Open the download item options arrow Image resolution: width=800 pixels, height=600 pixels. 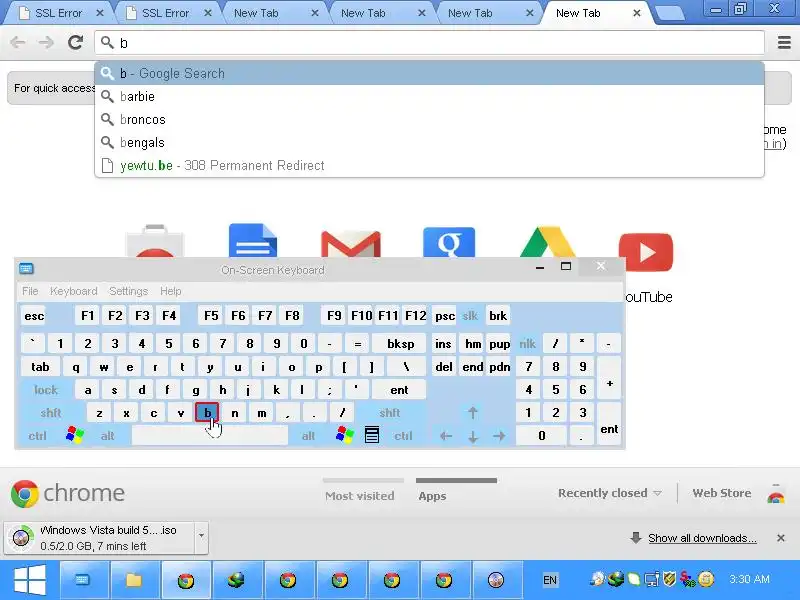[x=201, y=536]
